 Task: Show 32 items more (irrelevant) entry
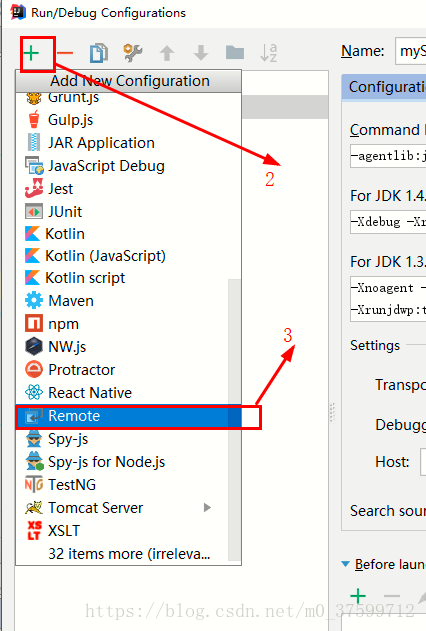tap(128, 554)
